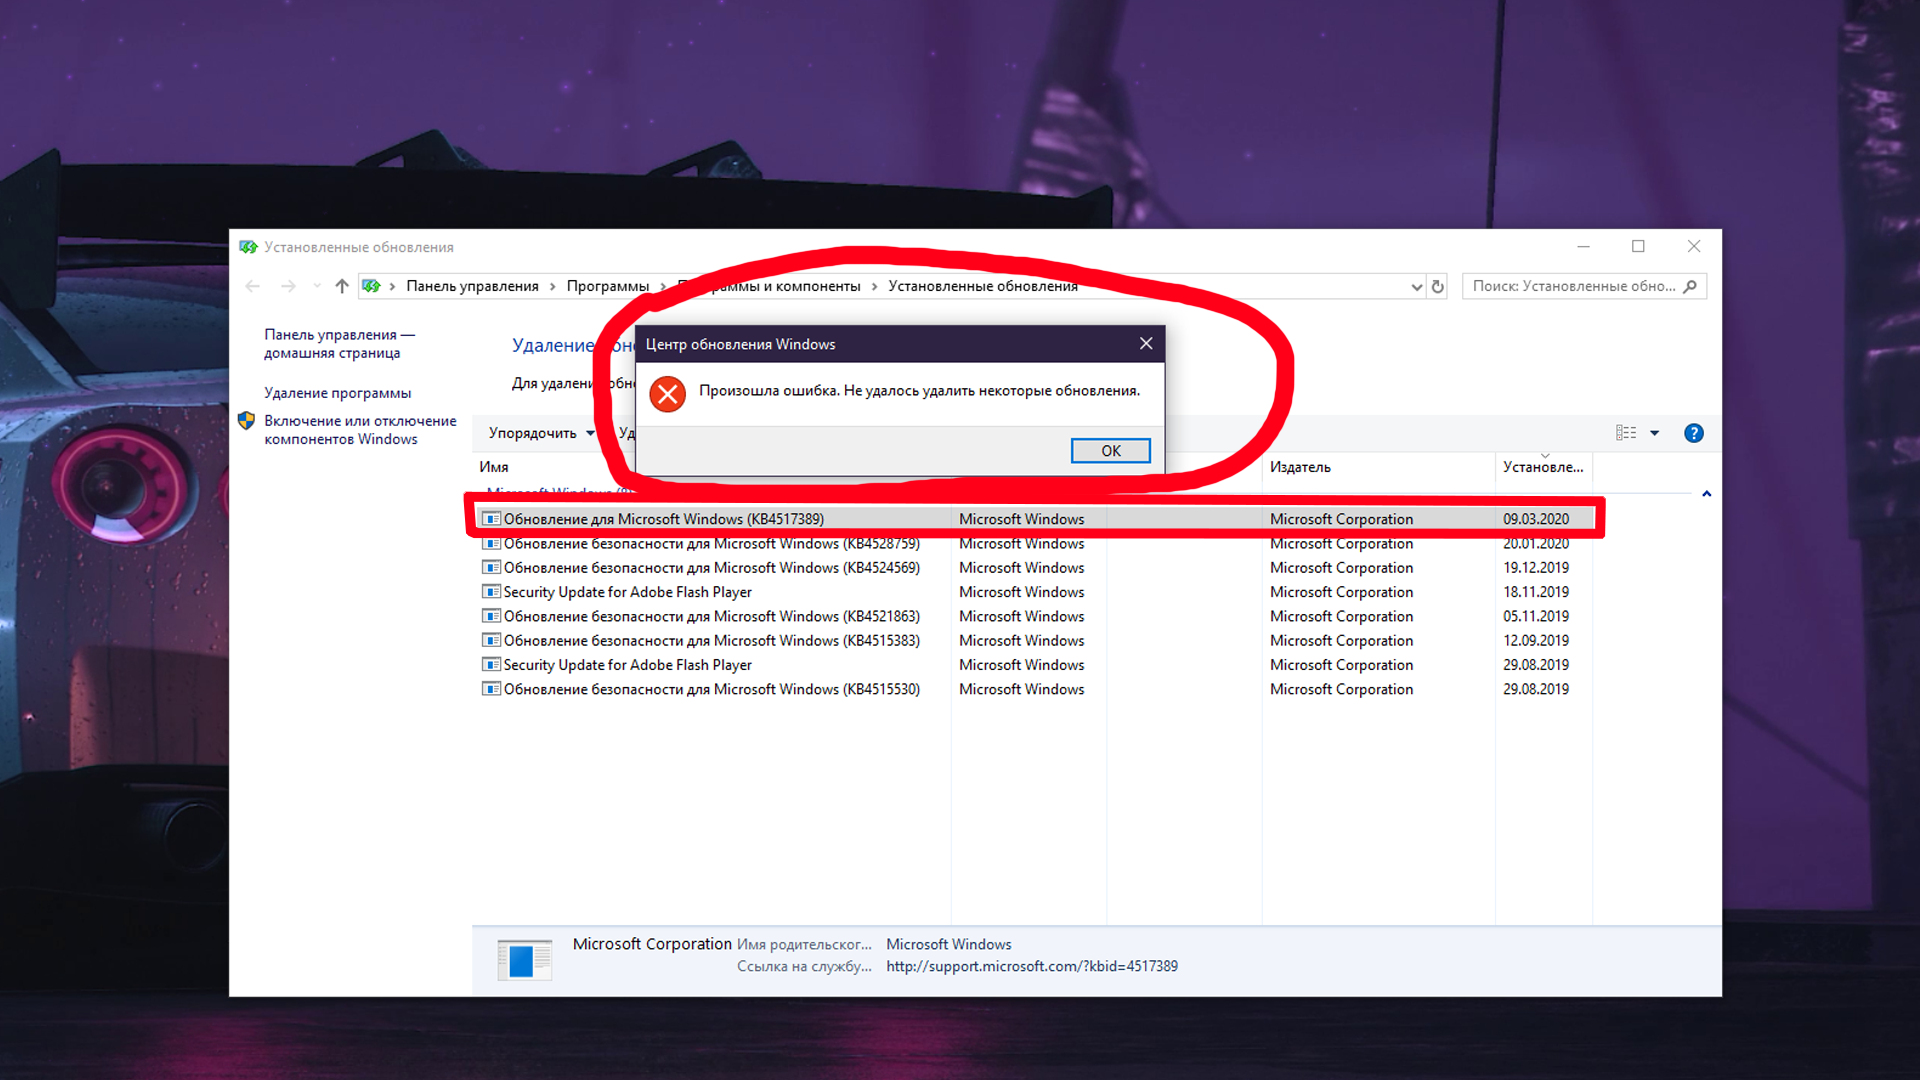Click Установленные обновления breadcrumb
Image resolution: width=1920 pixels, height=1080 pixels.
point(983,286)
